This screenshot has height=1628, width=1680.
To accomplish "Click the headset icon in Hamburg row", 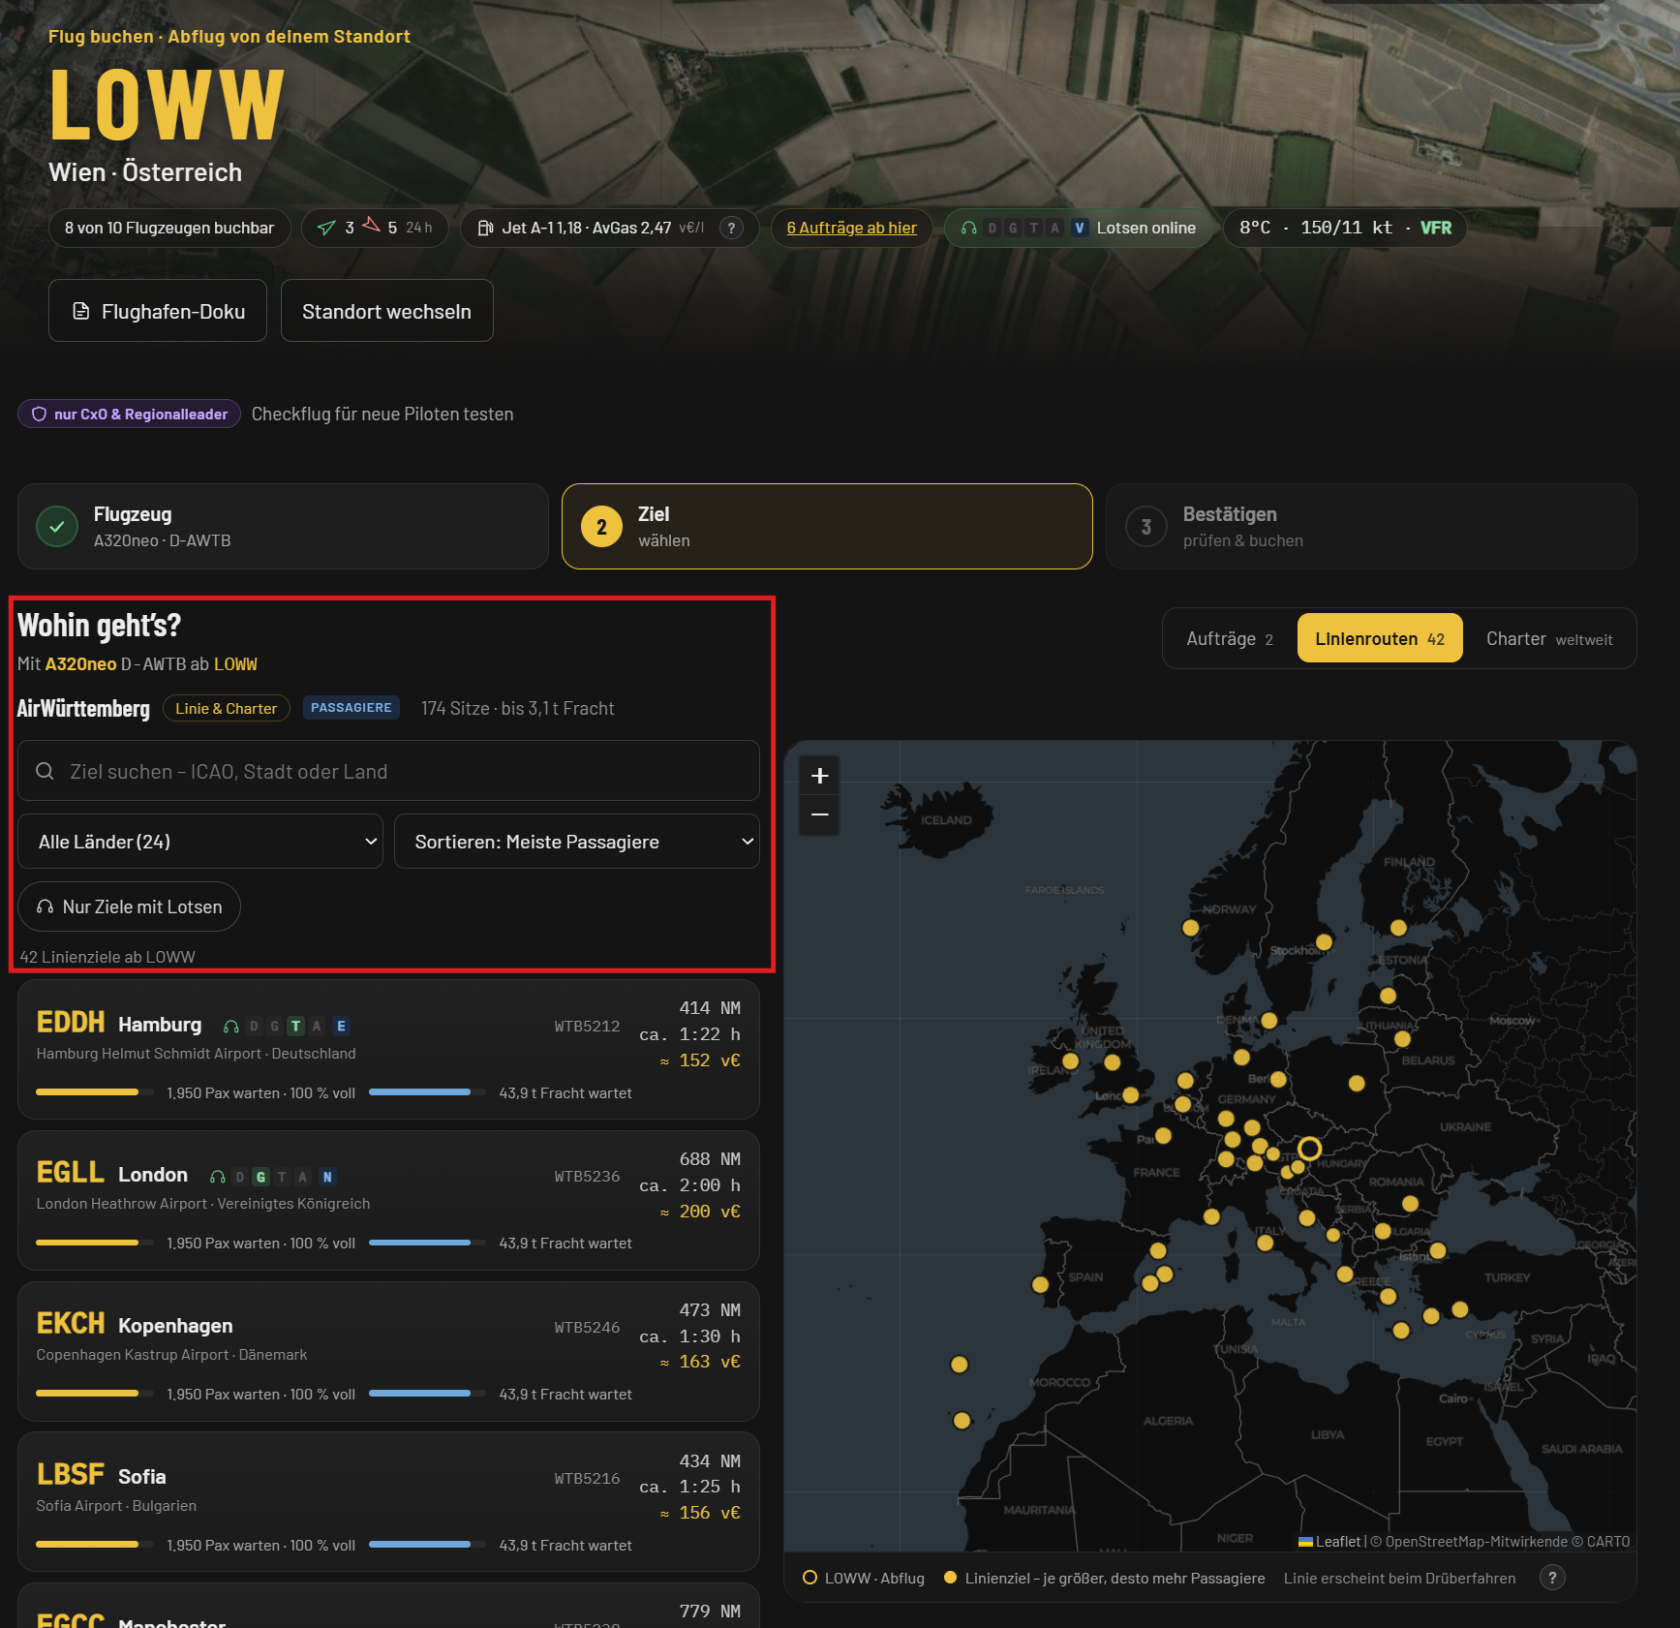I will 231,1026.
